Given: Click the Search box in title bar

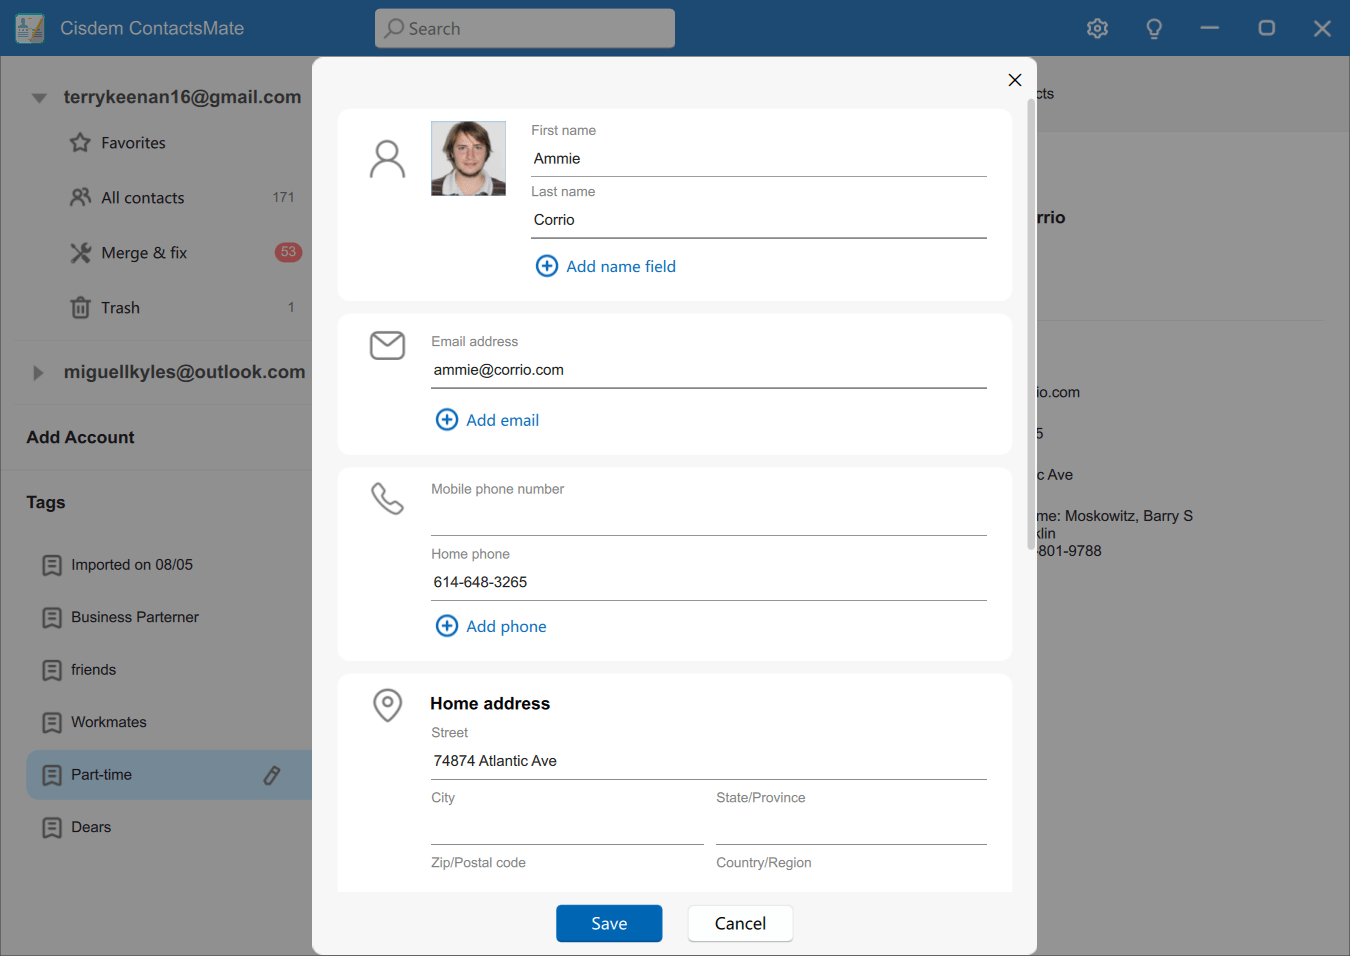Looking at the screenshot, I should point(525,28).
